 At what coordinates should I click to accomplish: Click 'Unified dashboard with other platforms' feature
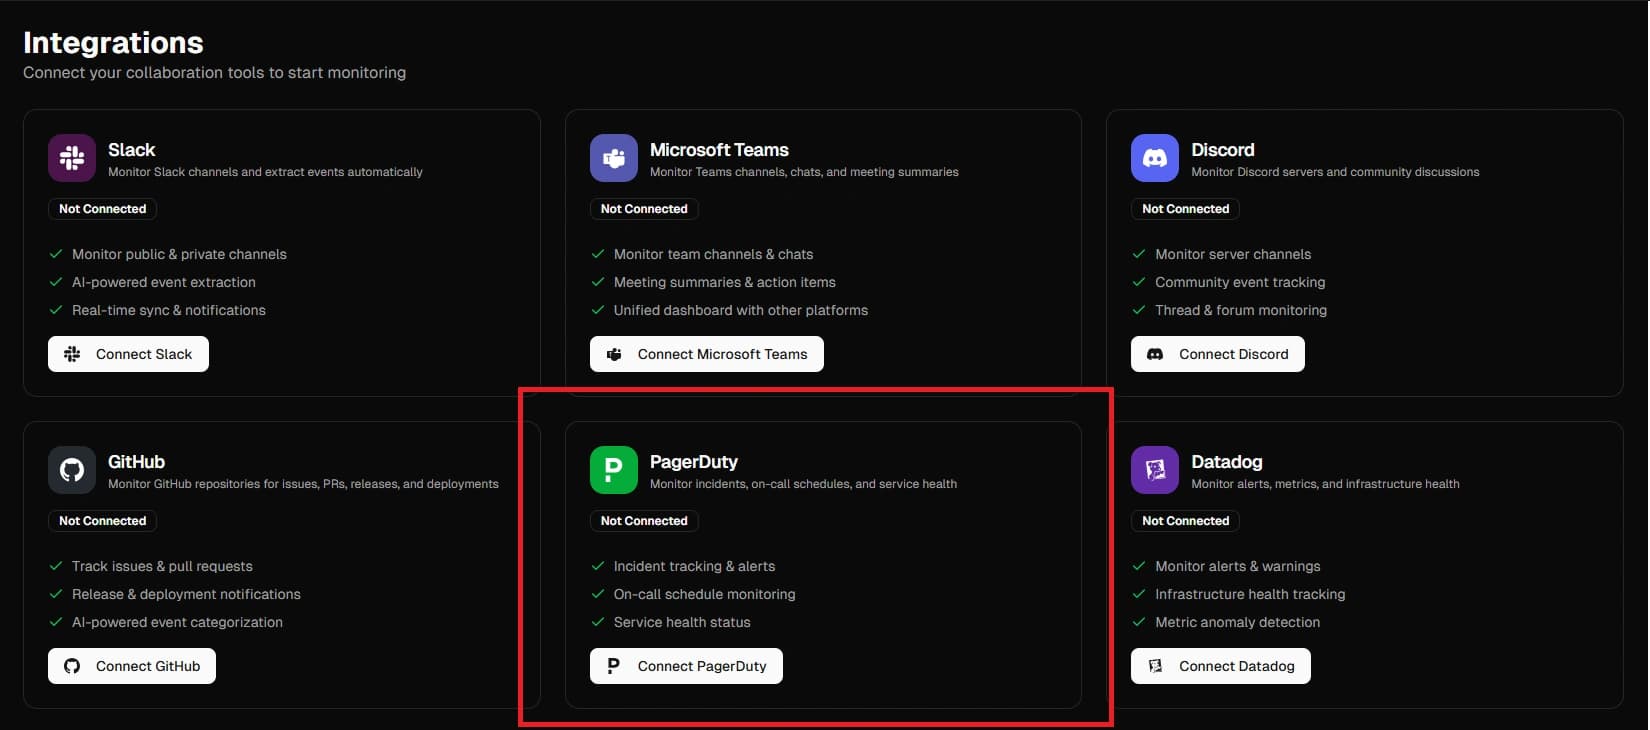pyautogui.click(x=741, y=310)
